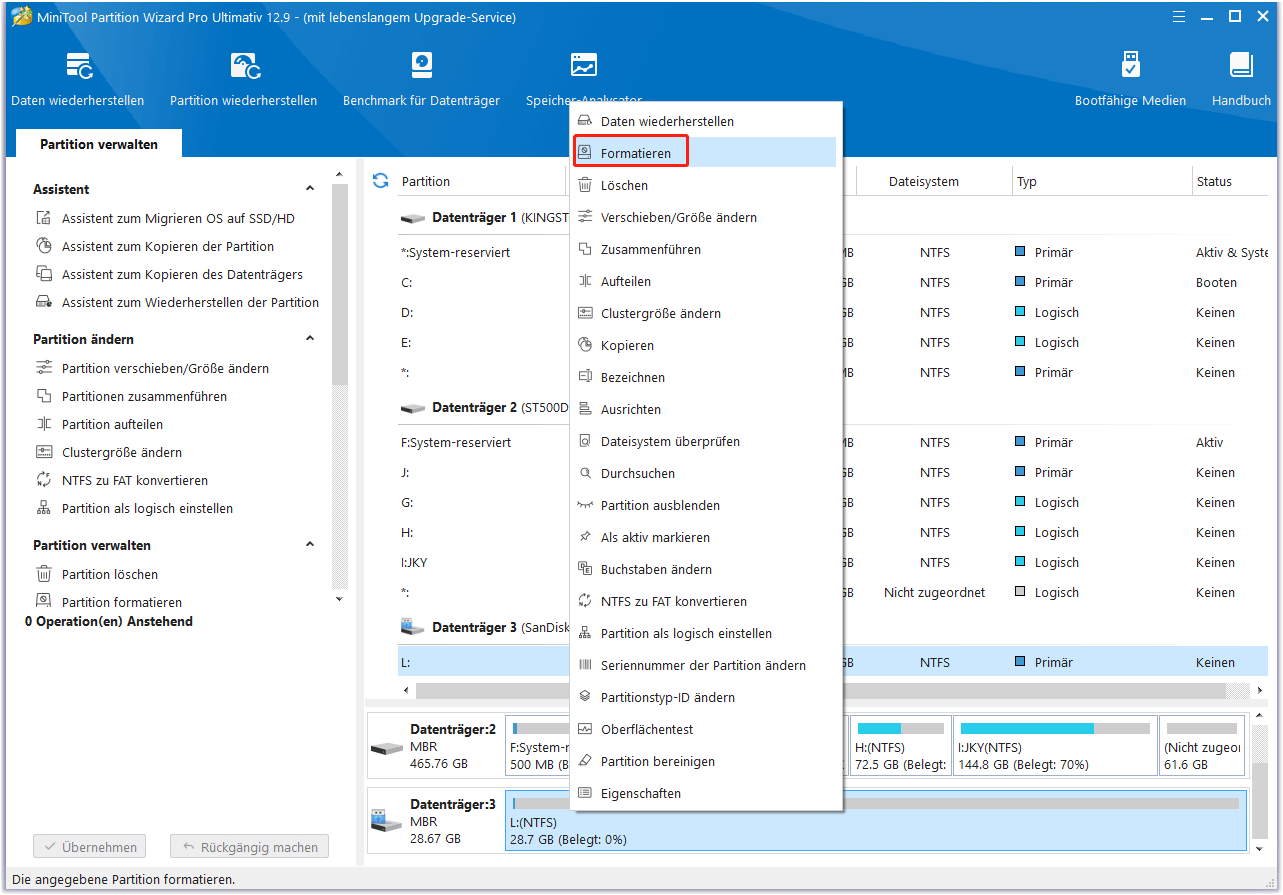Open Daten wiederherstellen in top toolbar
This screenshot has height=895, width=1283.
pyautogui.click(x=78, y=80)
